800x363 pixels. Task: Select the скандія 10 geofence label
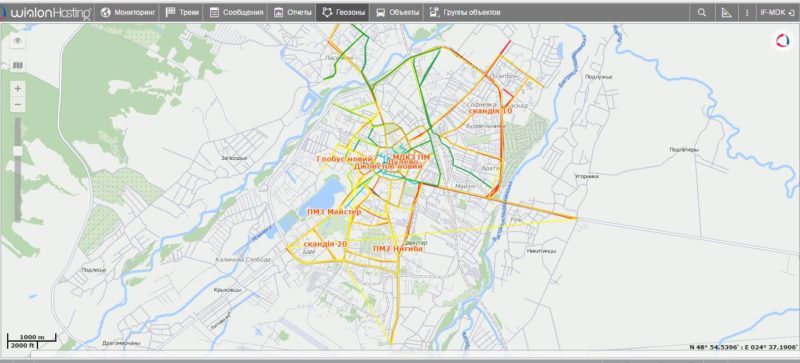coord(490,111)
